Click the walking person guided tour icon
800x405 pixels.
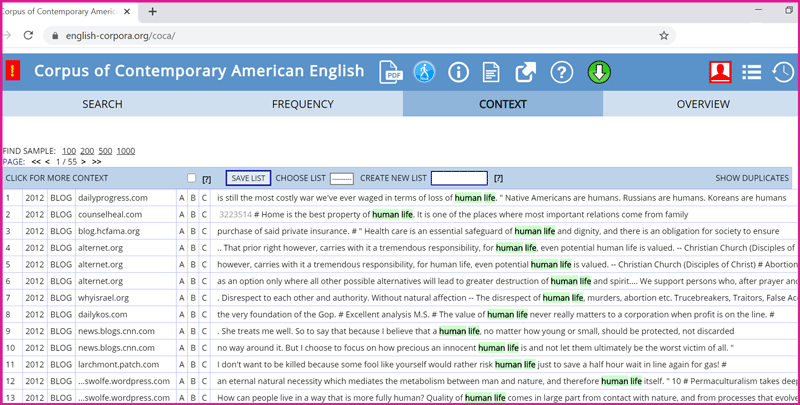pos(425,72)
